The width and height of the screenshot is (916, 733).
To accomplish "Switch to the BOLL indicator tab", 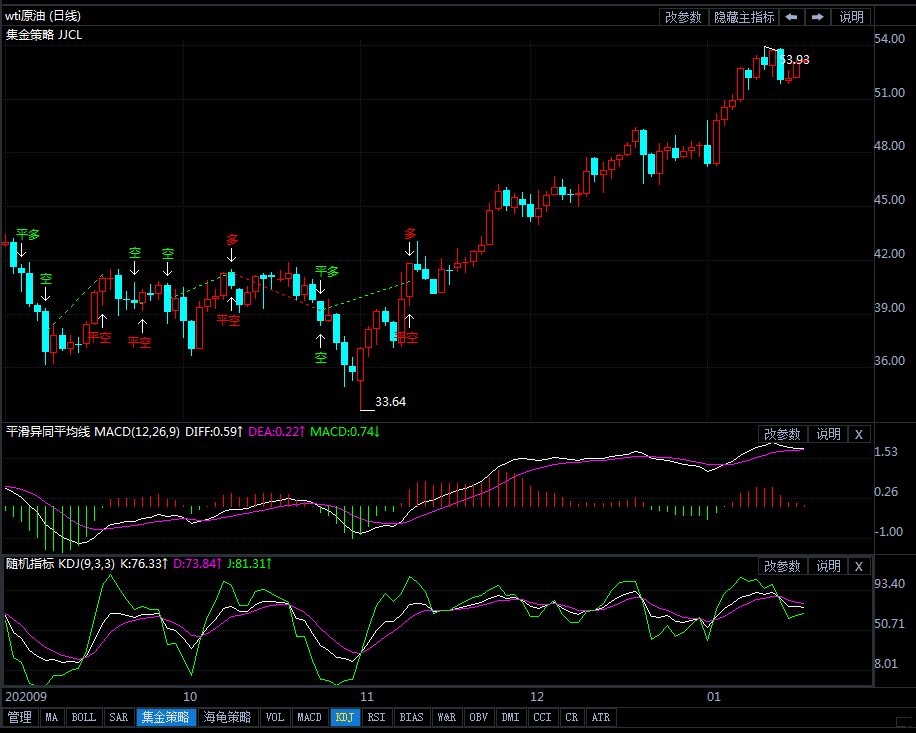I will pyautogui.click(x=84, y=717).
